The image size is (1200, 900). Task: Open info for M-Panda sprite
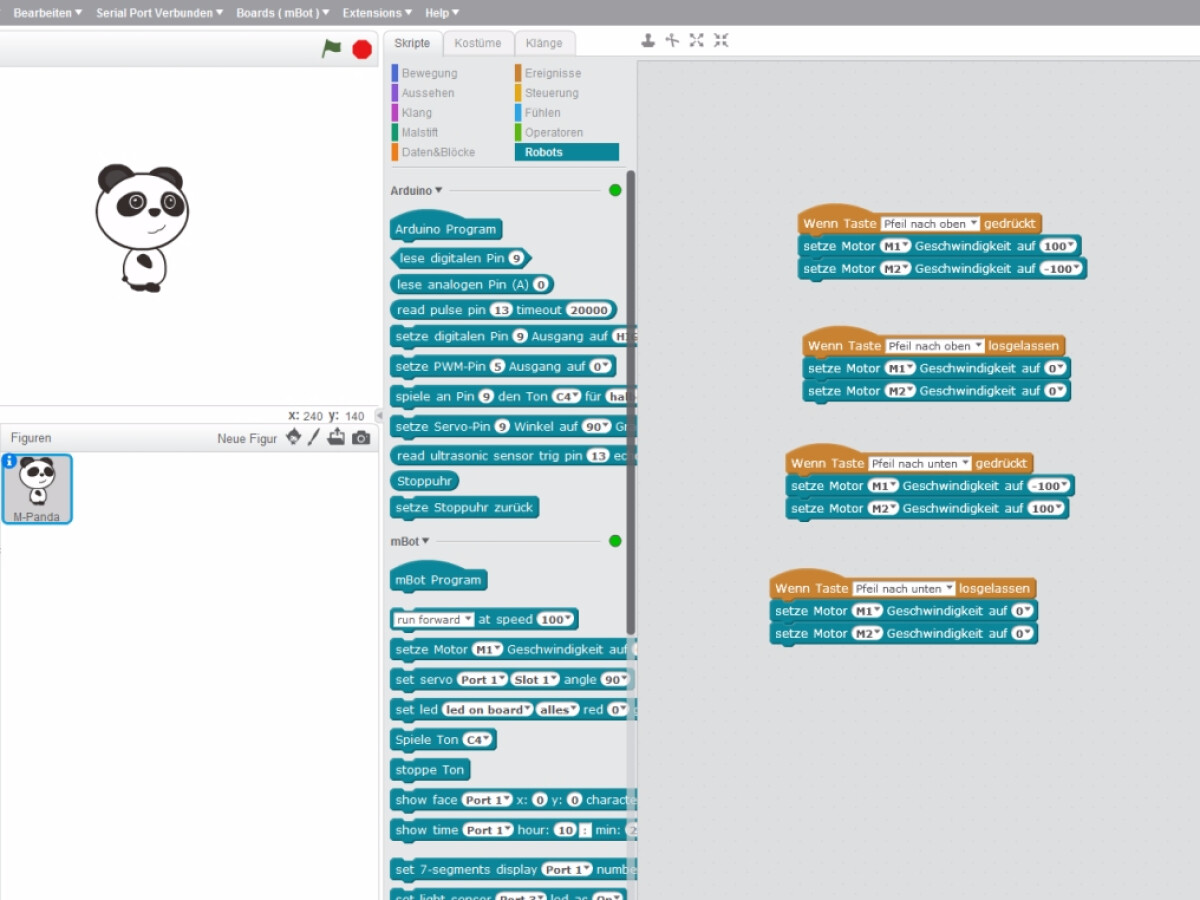9,461
